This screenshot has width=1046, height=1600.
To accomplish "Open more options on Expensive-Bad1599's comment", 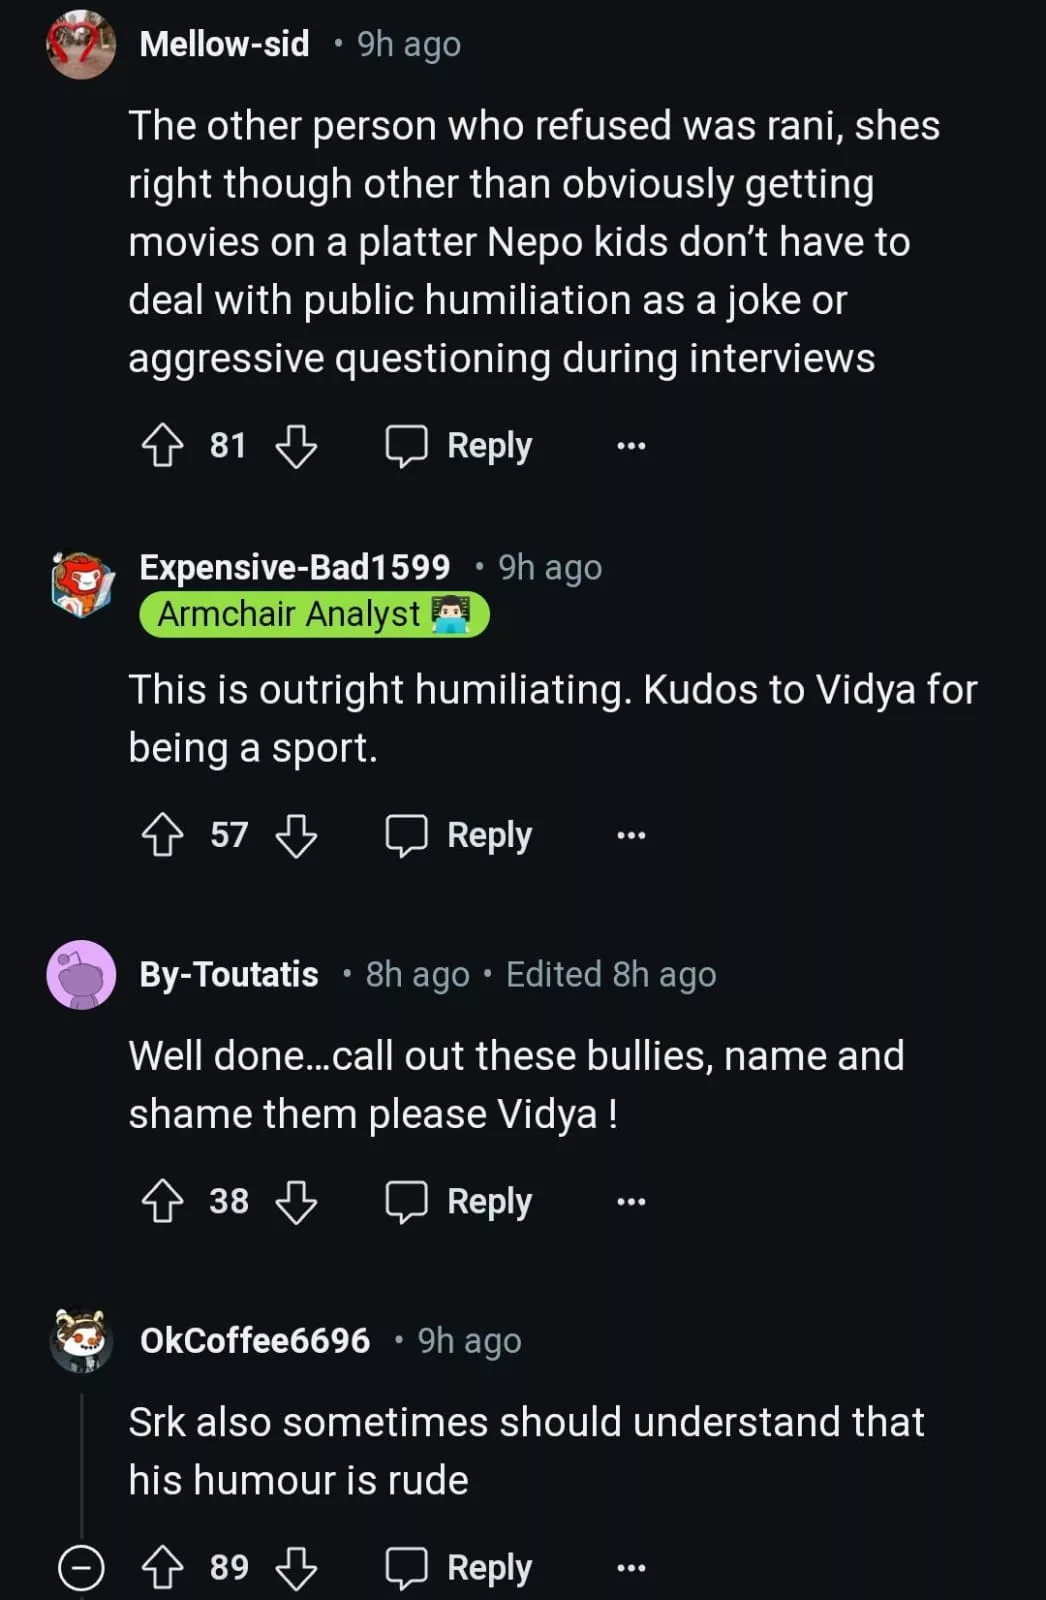I will (631, 835).
